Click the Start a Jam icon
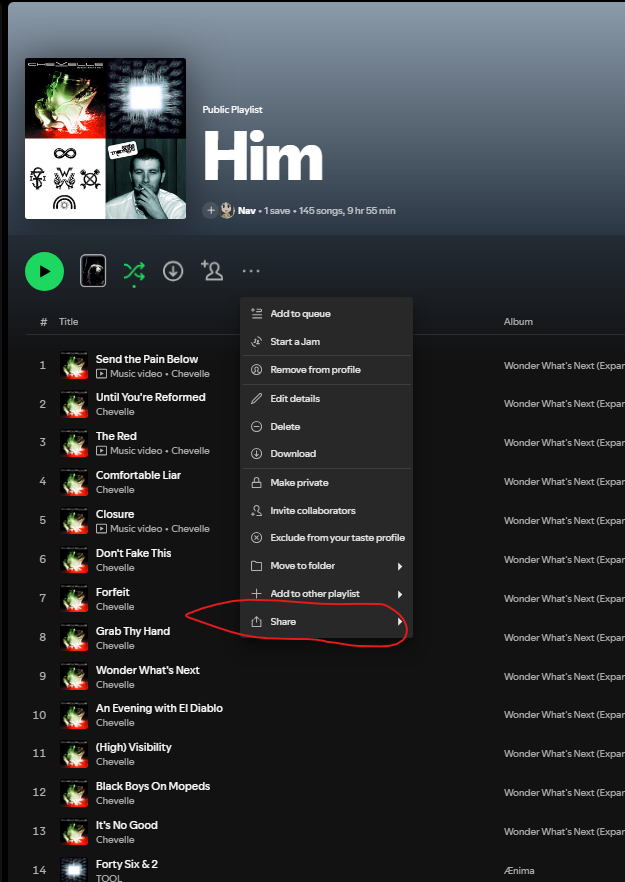The width and height of the screenshot is (625, 882). 257,341
